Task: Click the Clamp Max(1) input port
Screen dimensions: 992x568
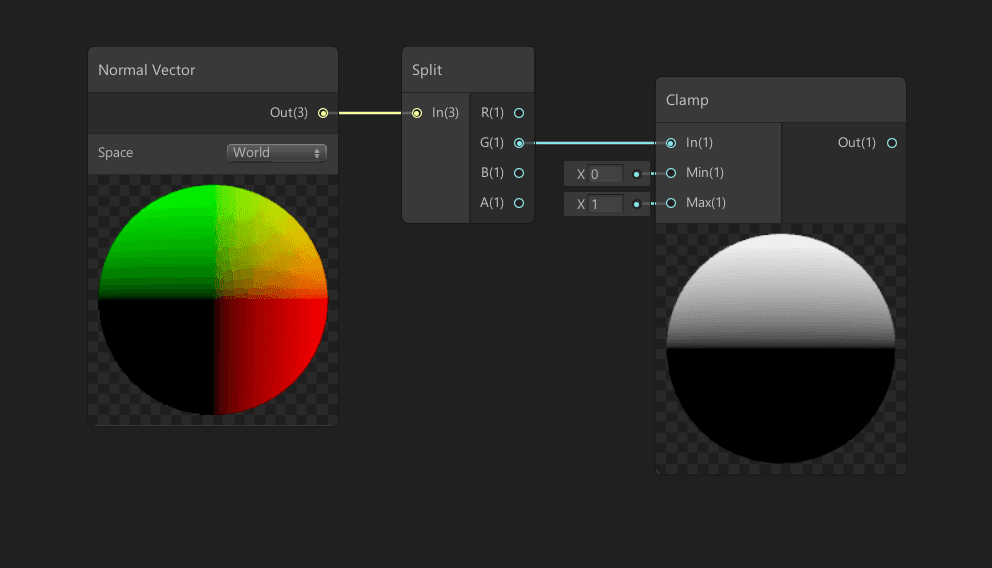Action: 671,203
